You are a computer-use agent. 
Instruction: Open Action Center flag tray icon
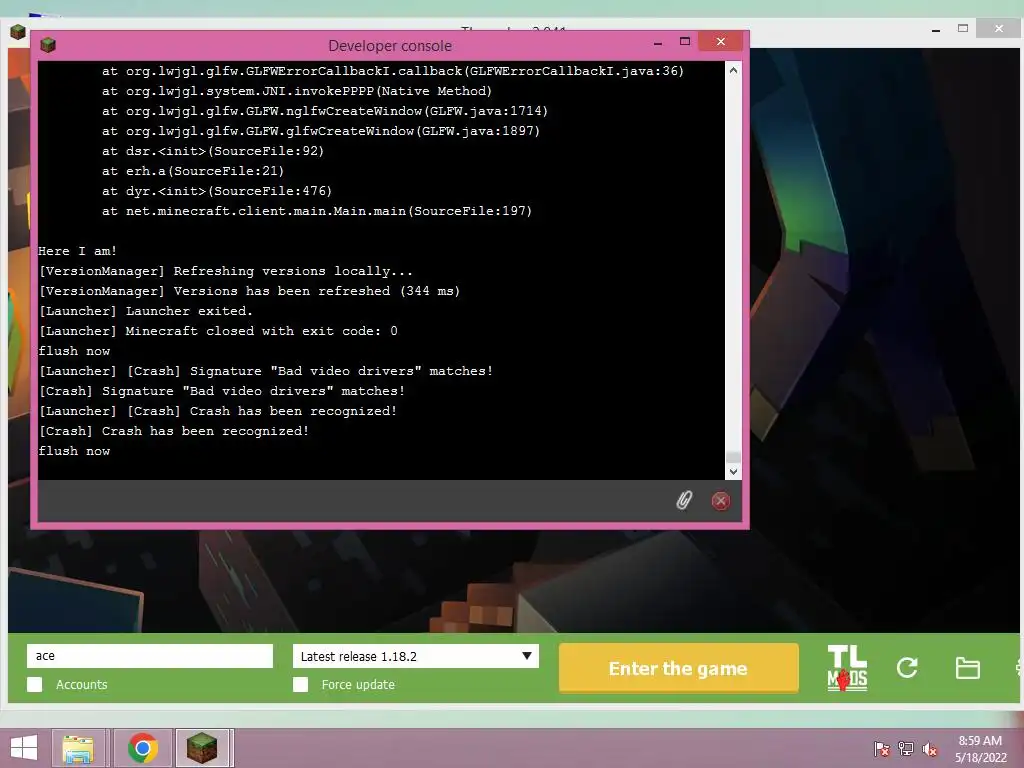point(882,749)
